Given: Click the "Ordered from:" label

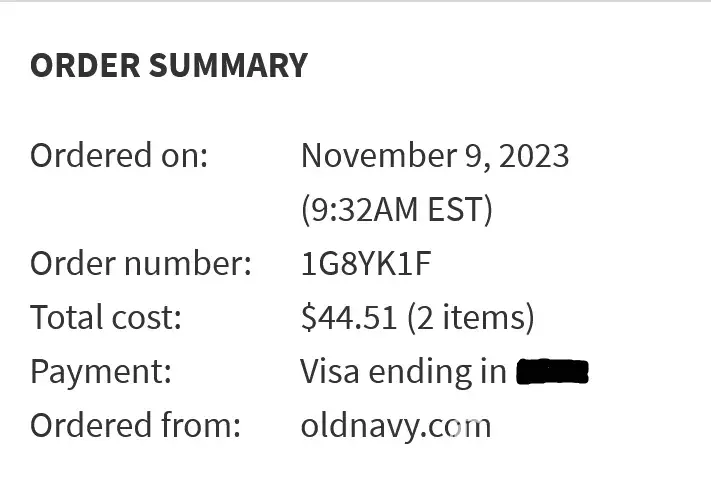Looking at the screenshot, I should 136,426.
